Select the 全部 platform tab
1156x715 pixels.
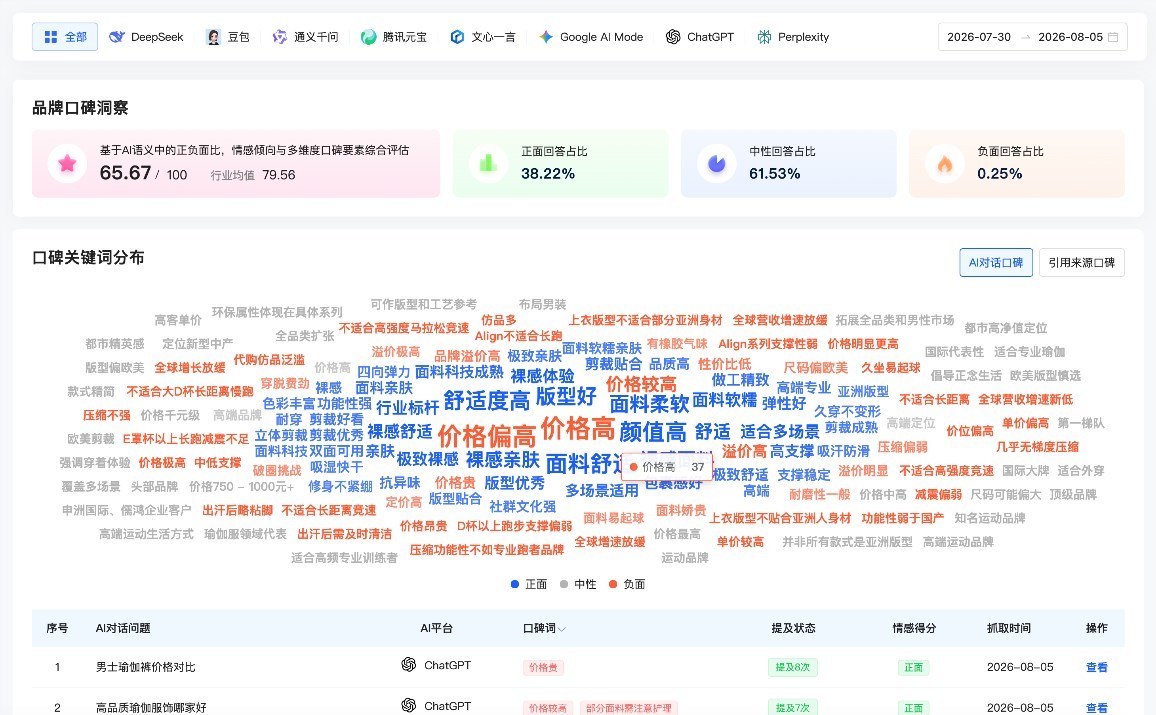tap(65, 37)
